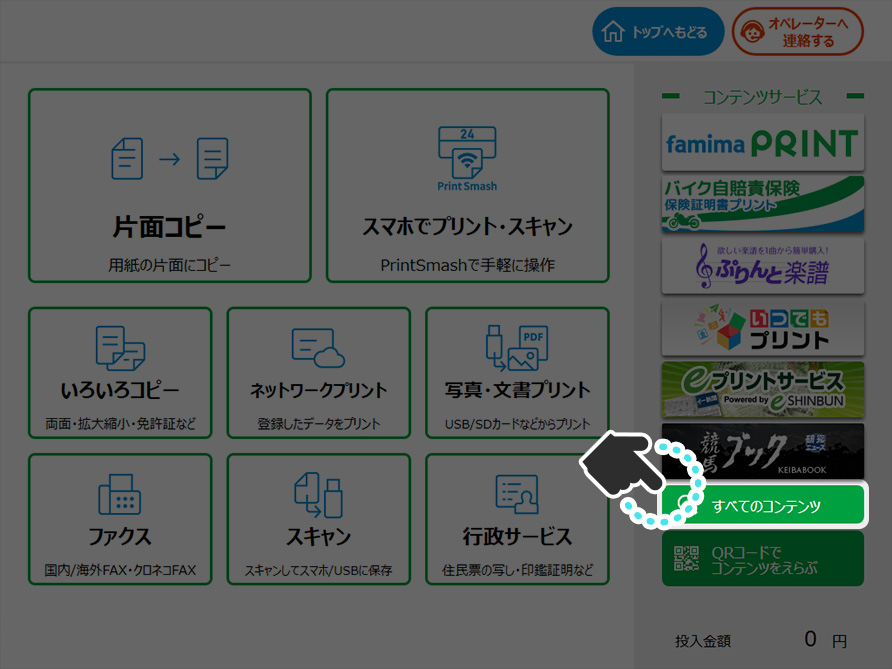Tap the いろいろコピー stacked pages icon

[x=120, y=348]
